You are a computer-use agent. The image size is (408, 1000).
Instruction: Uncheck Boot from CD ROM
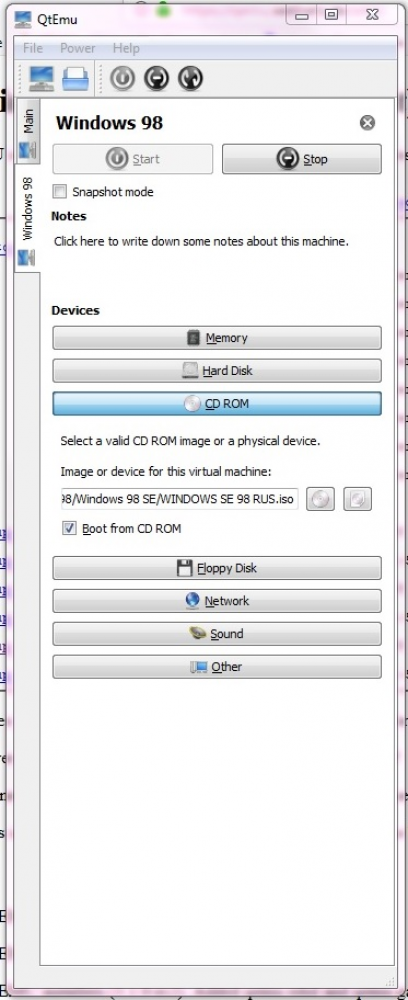(x=69, y=529)
